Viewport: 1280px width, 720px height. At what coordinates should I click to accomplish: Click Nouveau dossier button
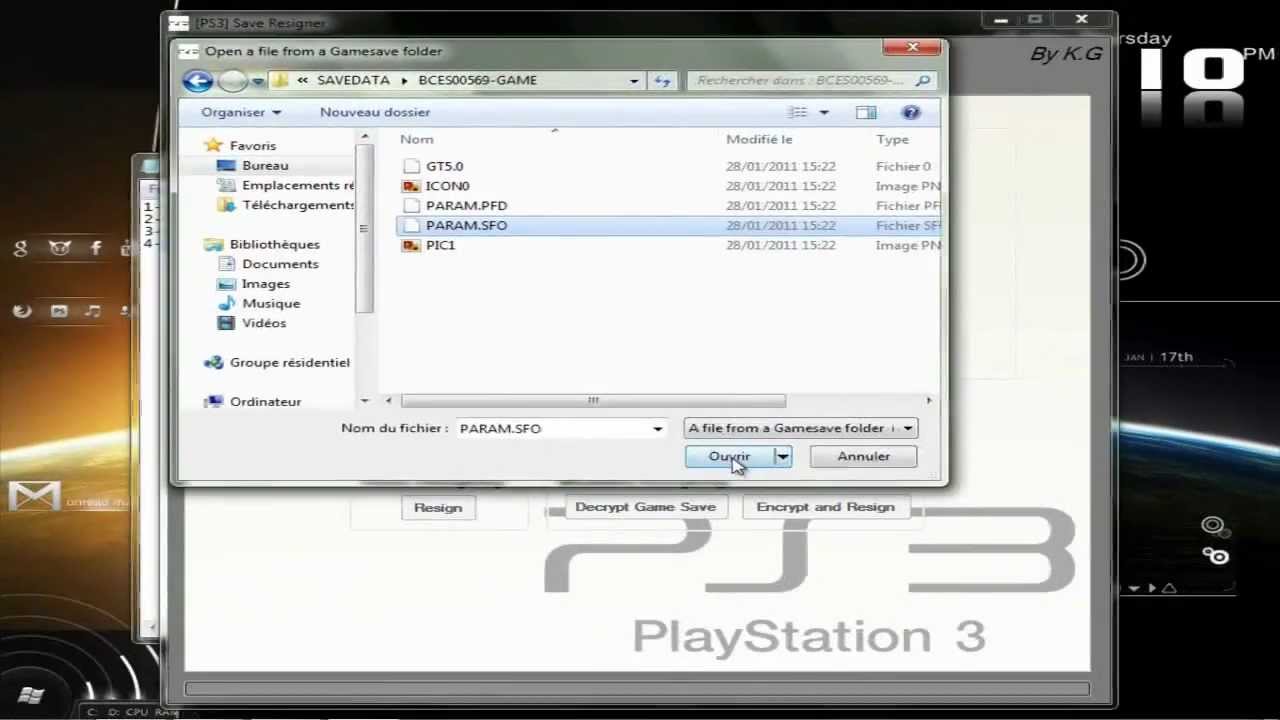coord(375,112)
